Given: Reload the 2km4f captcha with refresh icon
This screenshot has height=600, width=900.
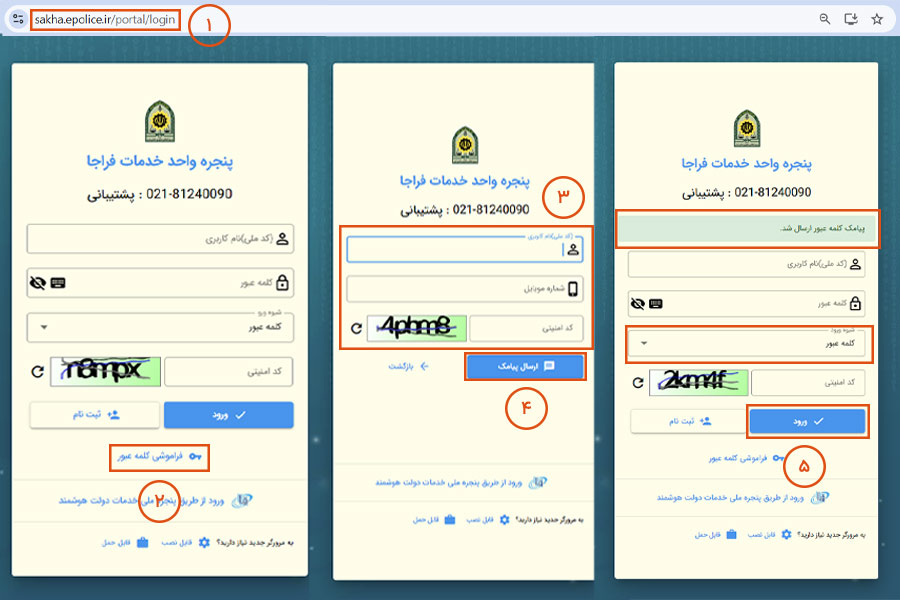Looking at the screenshot, I should [640, 382].
